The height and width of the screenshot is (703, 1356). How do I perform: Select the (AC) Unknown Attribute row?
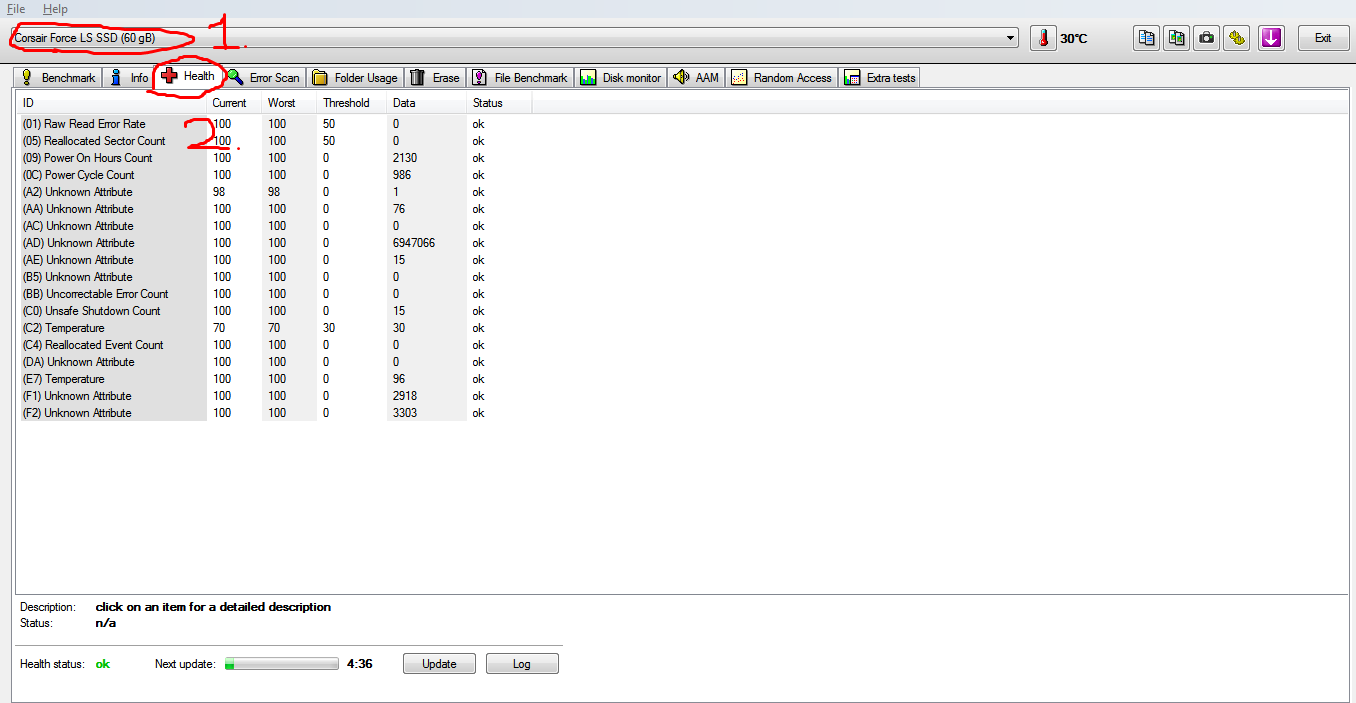coord(275,226)
